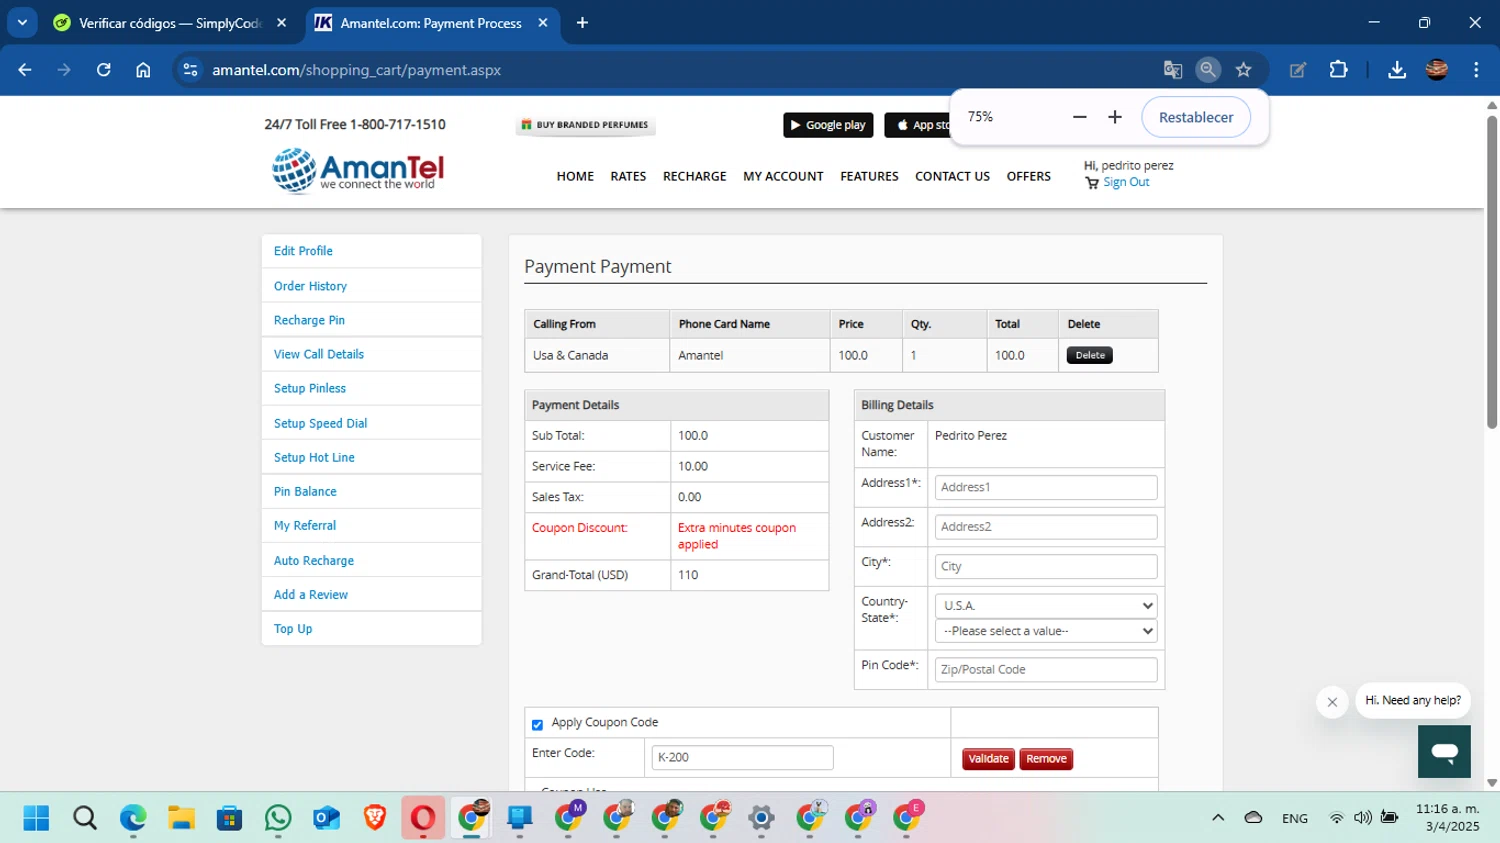Focus the Zip/Postal Code field

1046,669
